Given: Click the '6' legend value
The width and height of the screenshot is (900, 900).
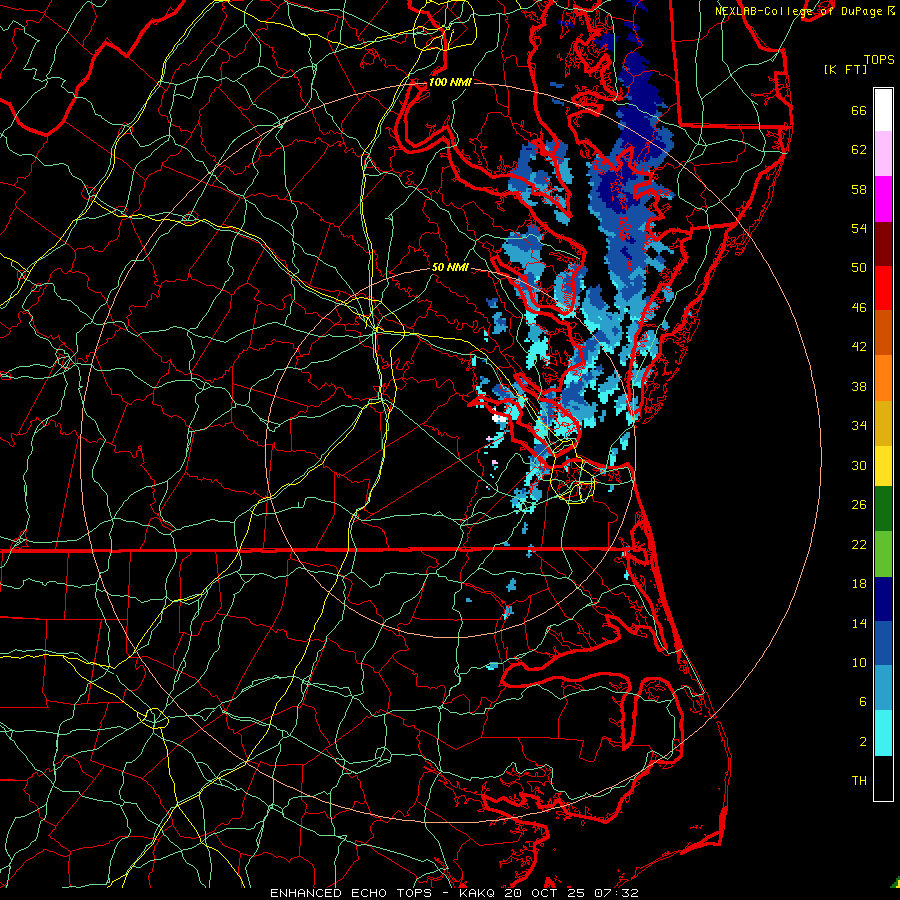Looking at the screenshot, I should tap(863, 702).
